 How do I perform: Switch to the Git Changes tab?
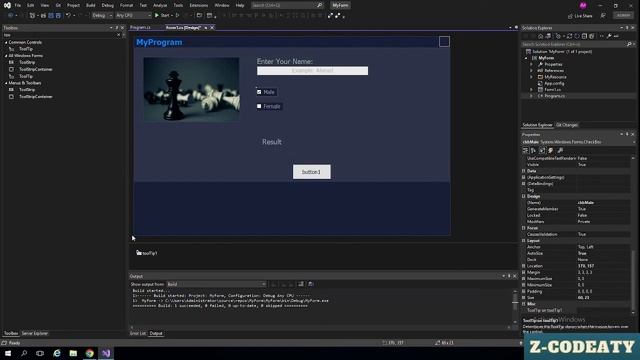pos(567,125)
